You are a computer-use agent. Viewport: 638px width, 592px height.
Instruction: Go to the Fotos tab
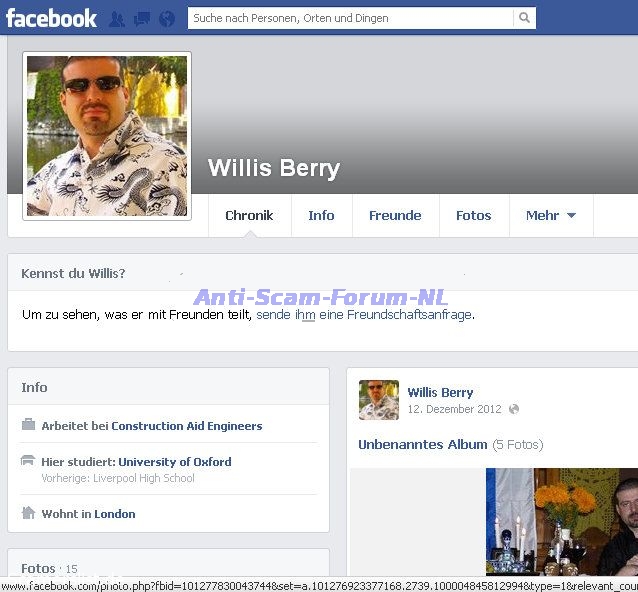[x=473, y=215]
